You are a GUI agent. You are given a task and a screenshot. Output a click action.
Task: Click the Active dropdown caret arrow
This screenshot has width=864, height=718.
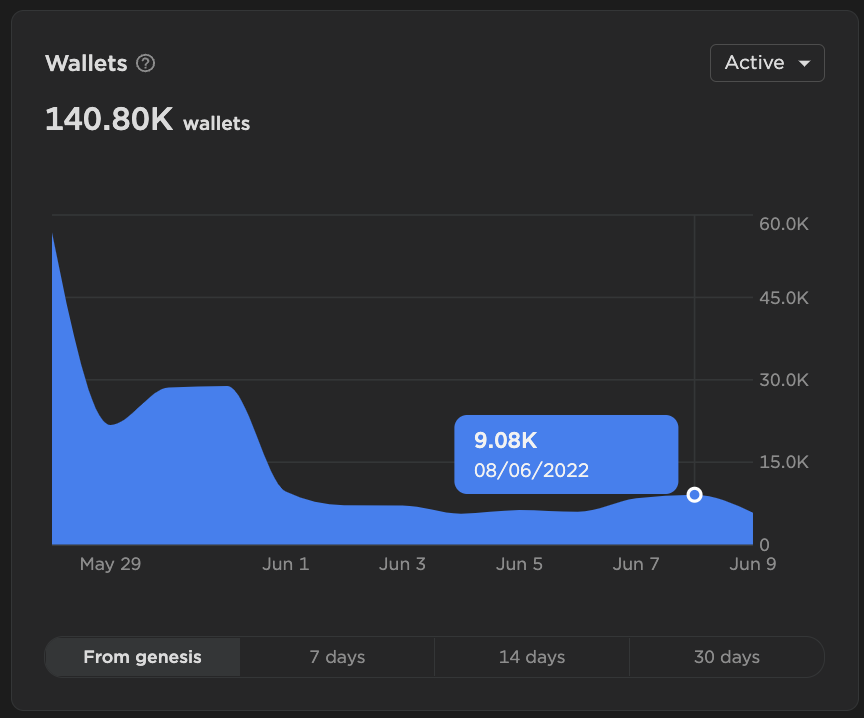click(804, 63)
